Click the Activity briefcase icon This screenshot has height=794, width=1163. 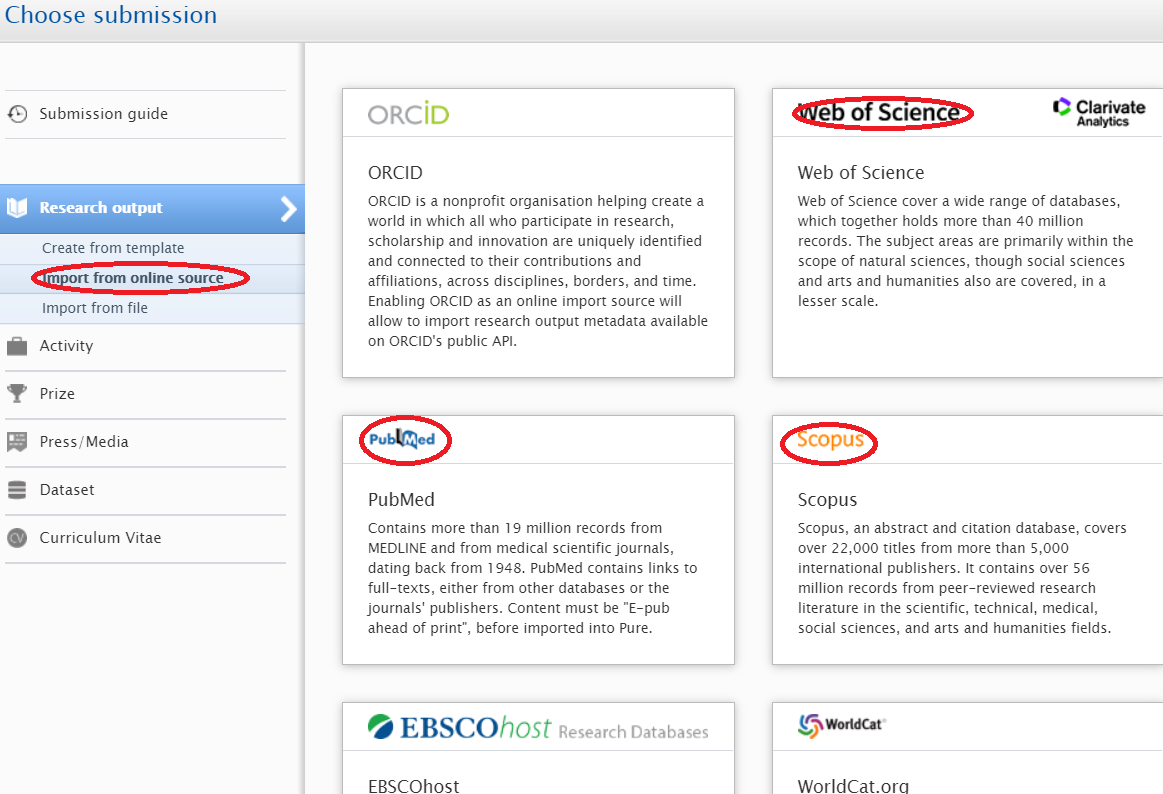click(17, 346)
